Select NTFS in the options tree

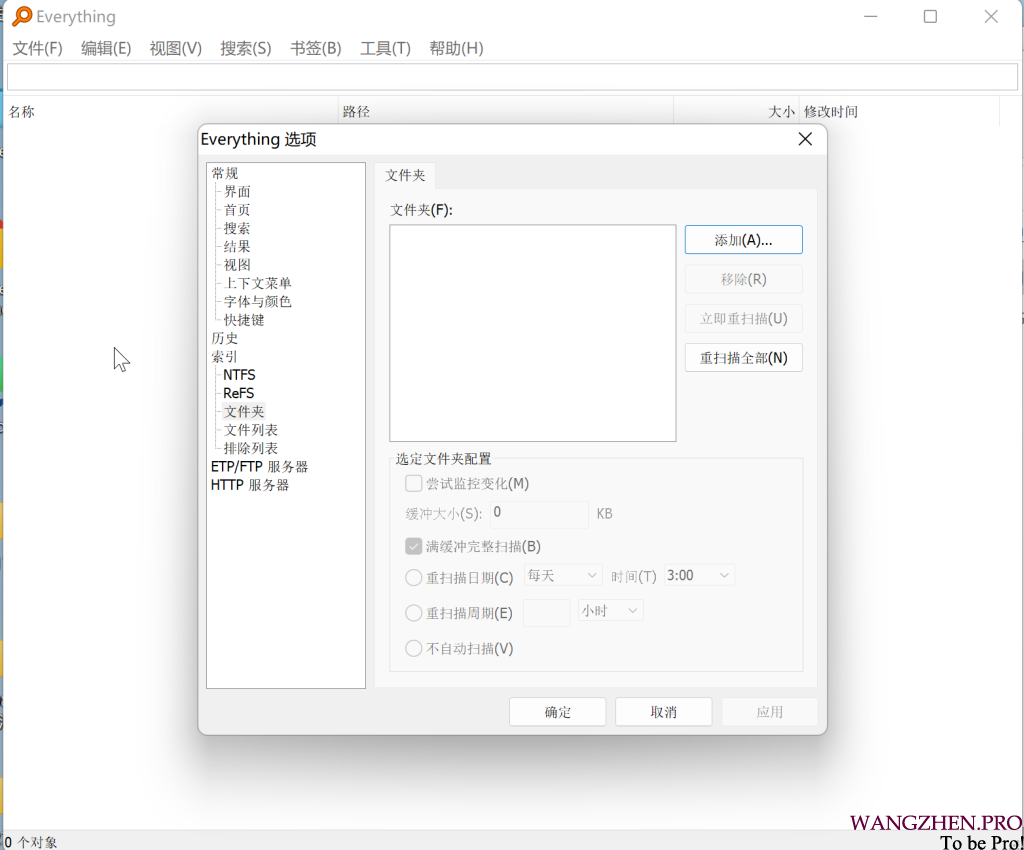click(239, 375)
